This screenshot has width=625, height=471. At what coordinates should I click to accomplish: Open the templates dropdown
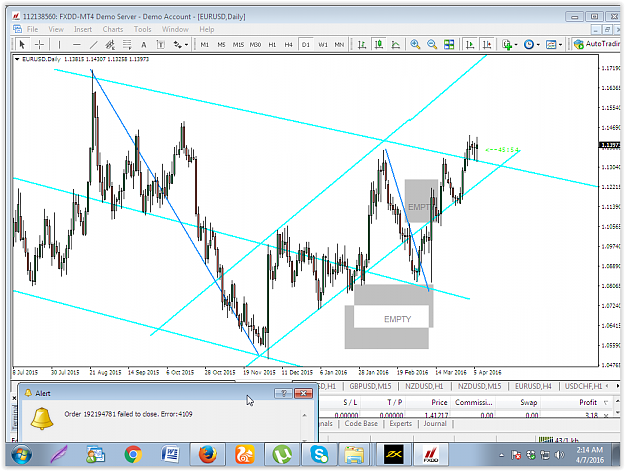(554, 45)
